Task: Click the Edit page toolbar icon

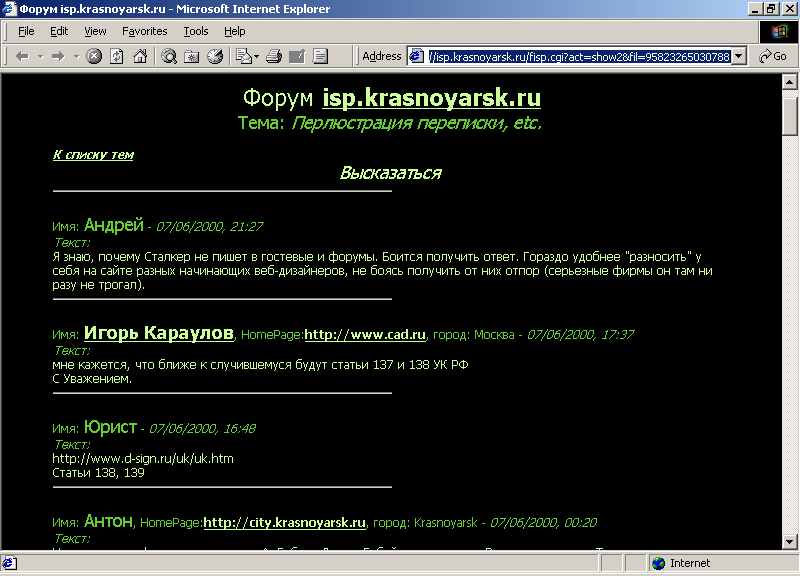Action: (x=297, y=57)
